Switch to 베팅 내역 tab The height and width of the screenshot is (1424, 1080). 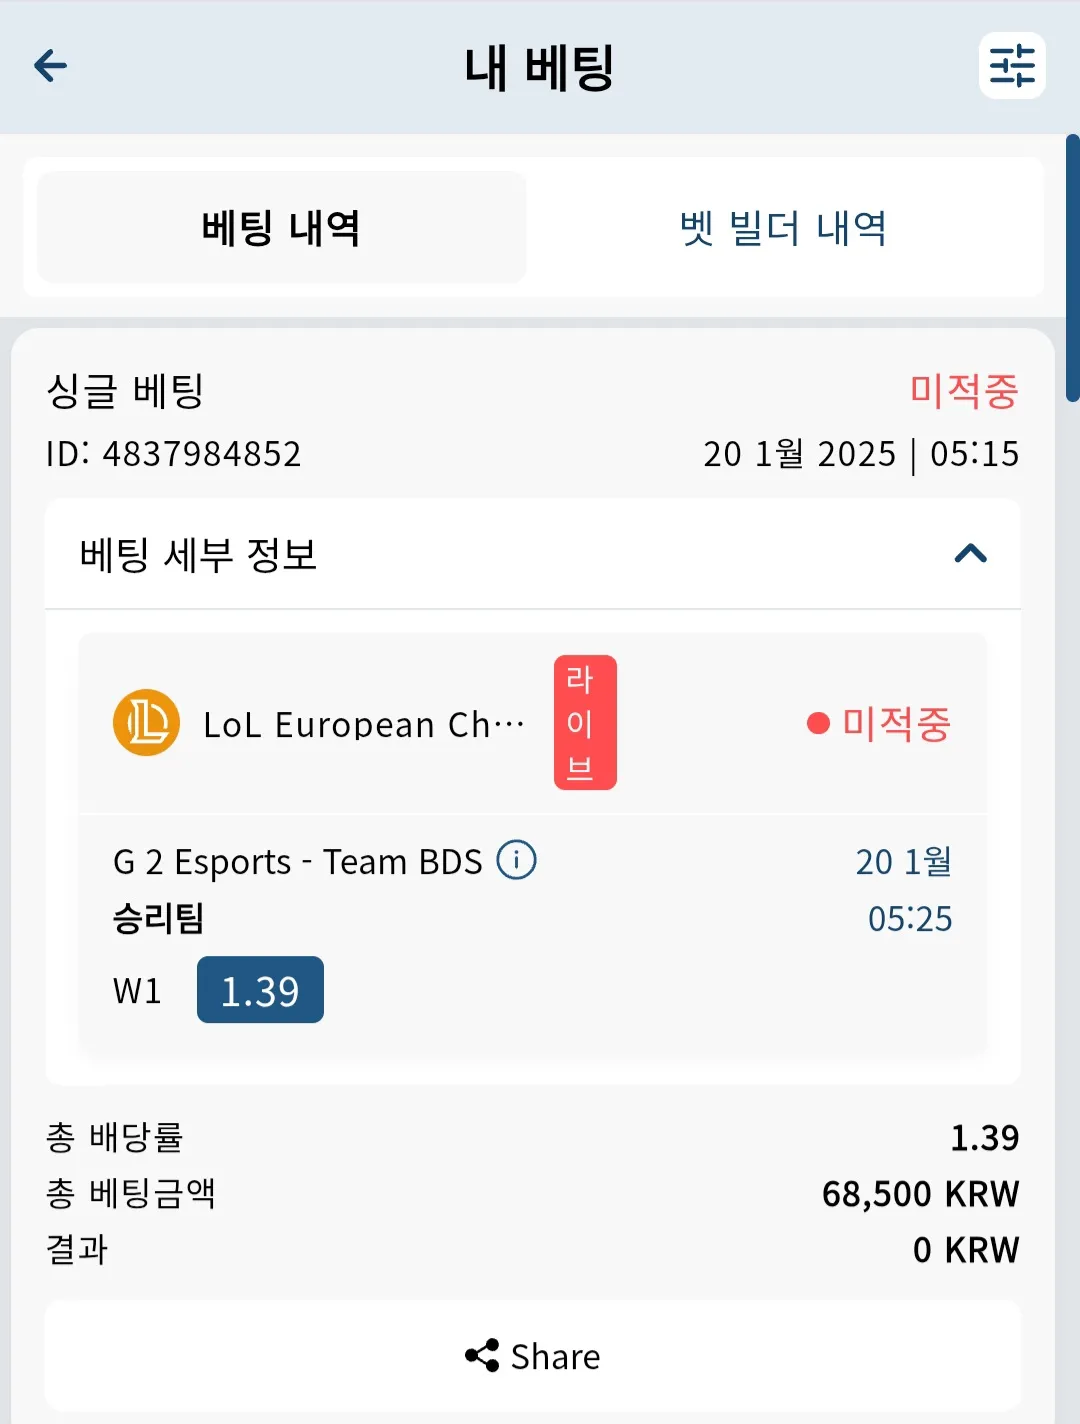[282, 227]
